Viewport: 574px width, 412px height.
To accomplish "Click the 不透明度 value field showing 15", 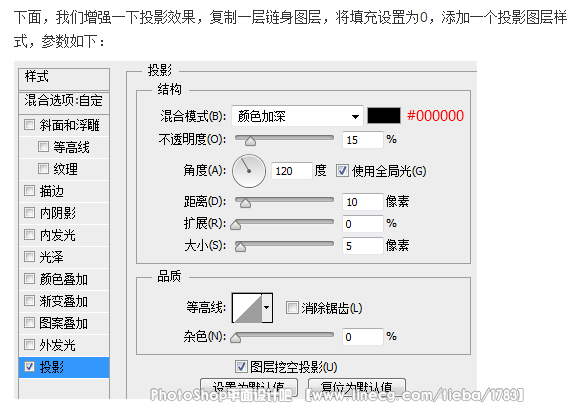I will point(363,140).
